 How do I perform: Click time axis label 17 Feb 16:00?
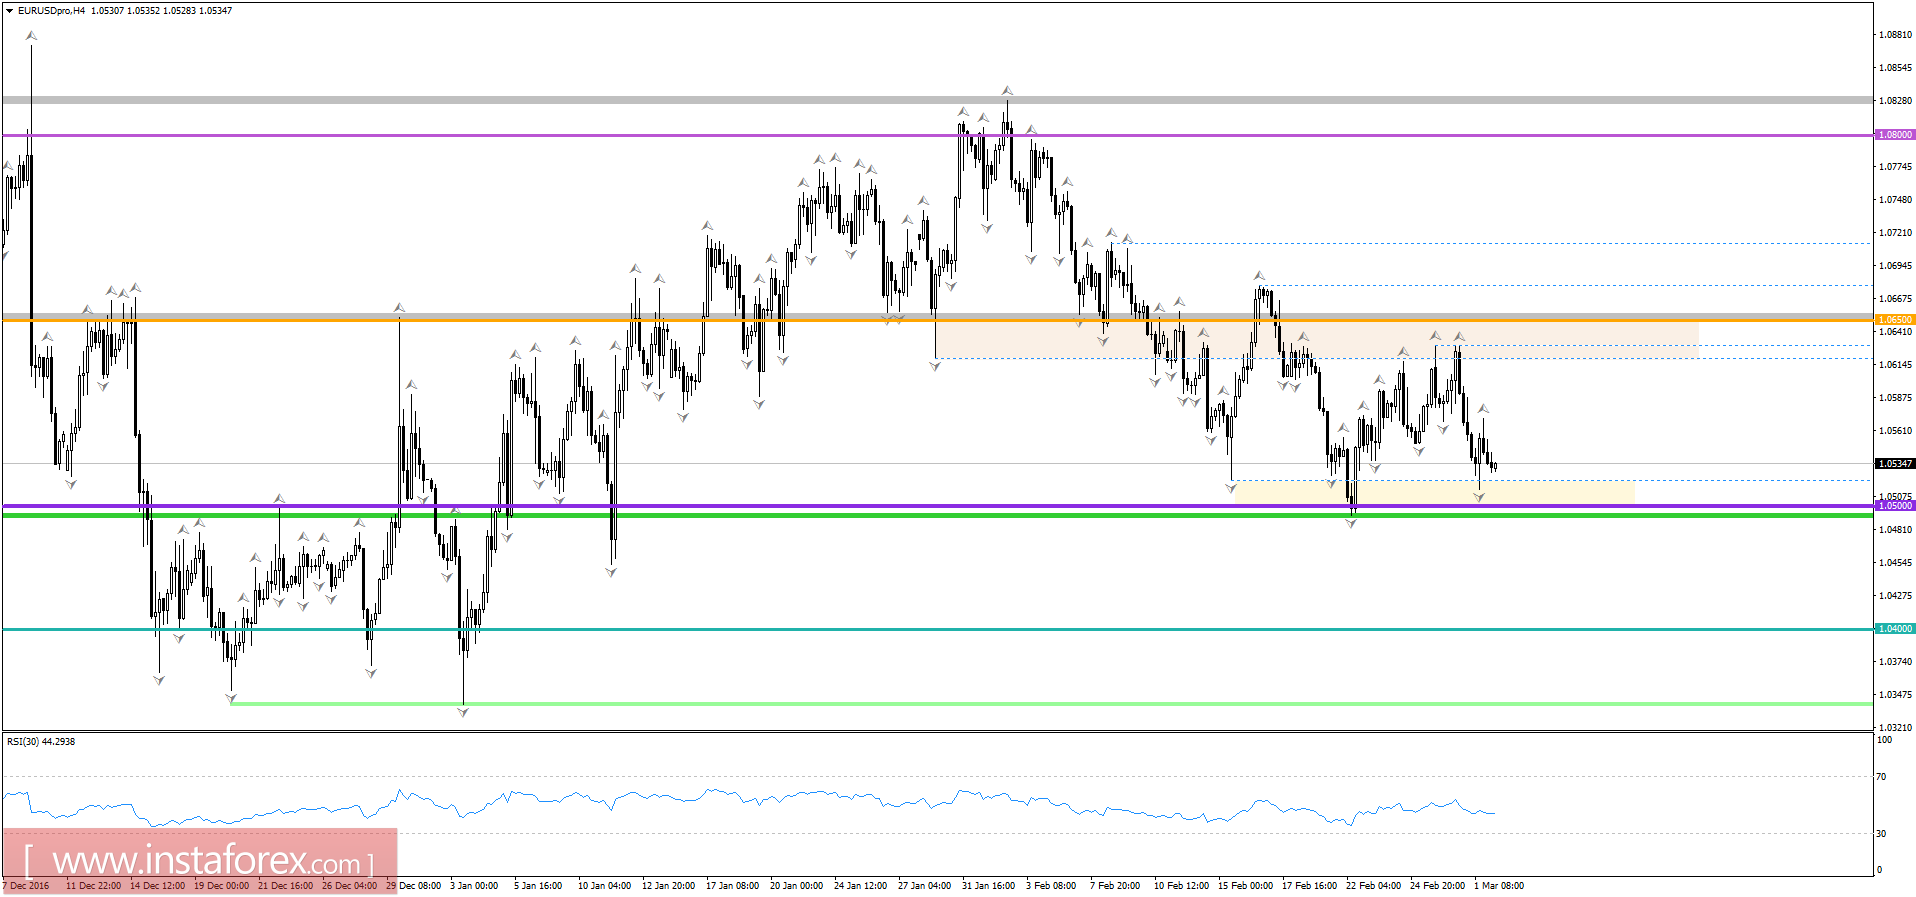coord(1309,886)
